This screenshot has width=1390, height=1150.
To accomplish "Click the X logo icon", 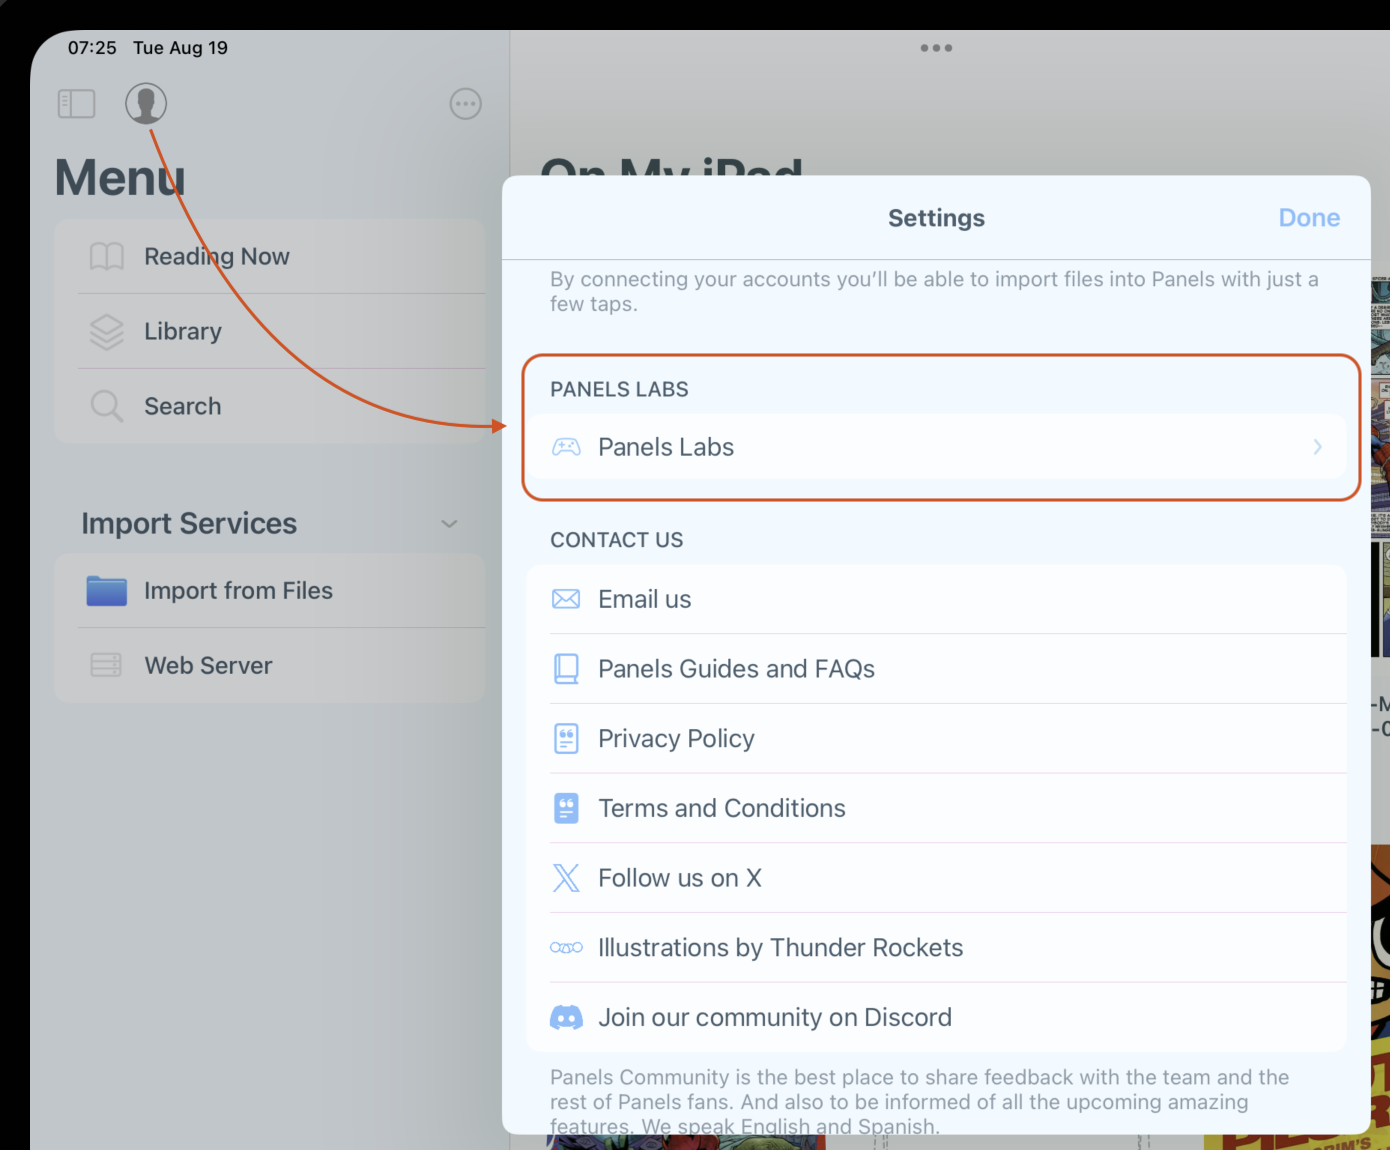I will 566,878.
